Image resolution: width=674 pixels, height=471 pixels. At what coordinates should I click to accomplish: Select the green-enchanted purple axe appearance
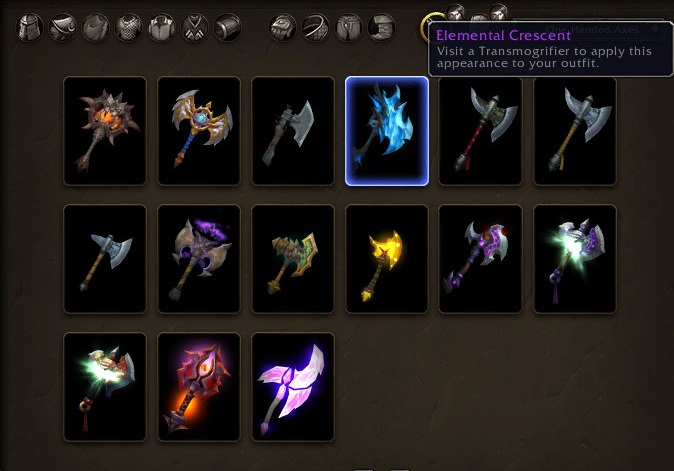pos(575,259)
